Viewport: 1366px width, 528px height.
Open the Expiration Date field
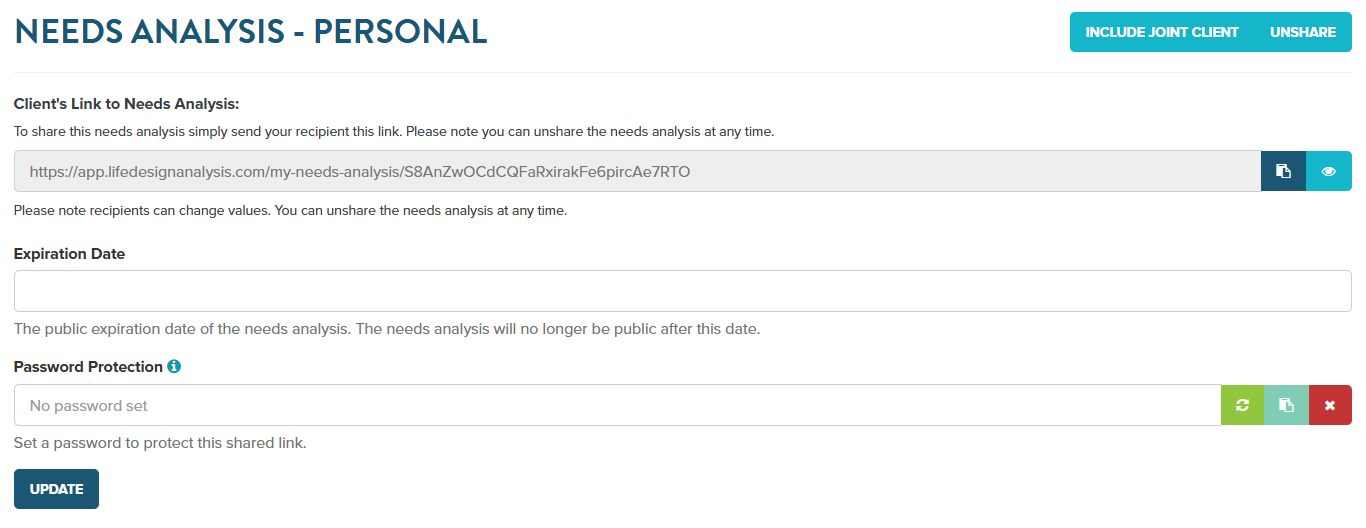click(682, 291)
